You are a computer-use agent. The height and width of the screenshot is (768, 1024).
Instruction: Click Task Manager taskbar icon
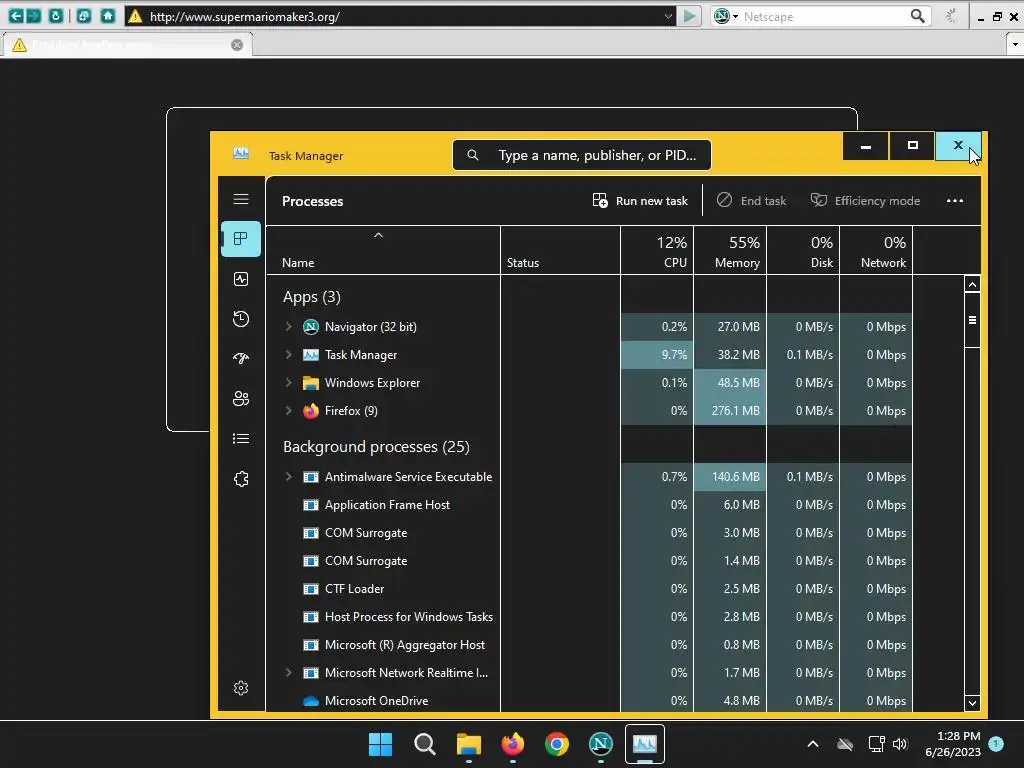(x=645, y=744)
